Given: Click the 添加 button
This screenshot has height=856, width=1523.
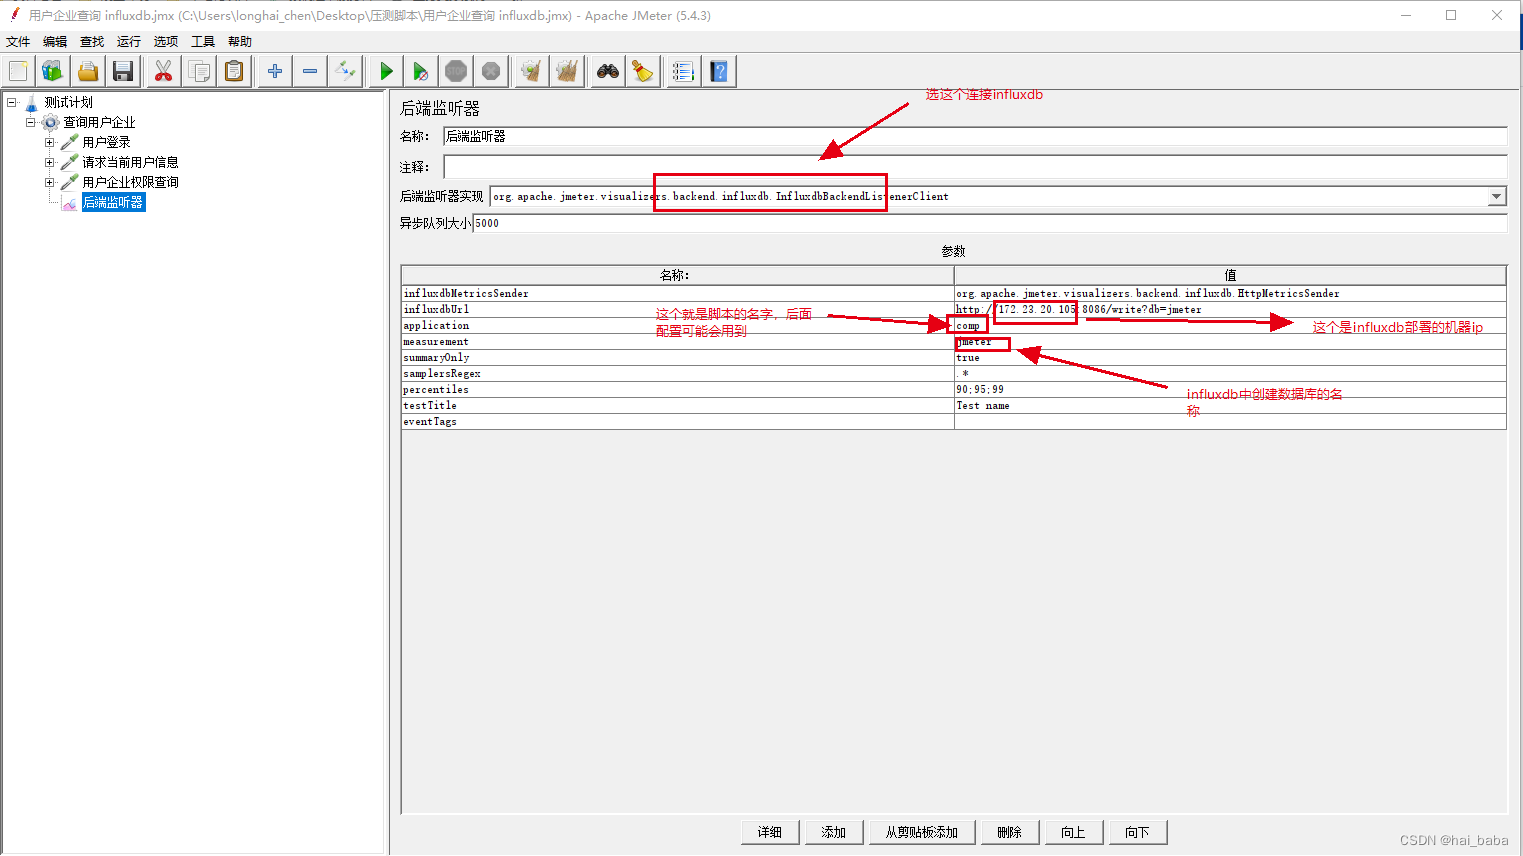Looking at the screenshot, I should tap(834, 832).
